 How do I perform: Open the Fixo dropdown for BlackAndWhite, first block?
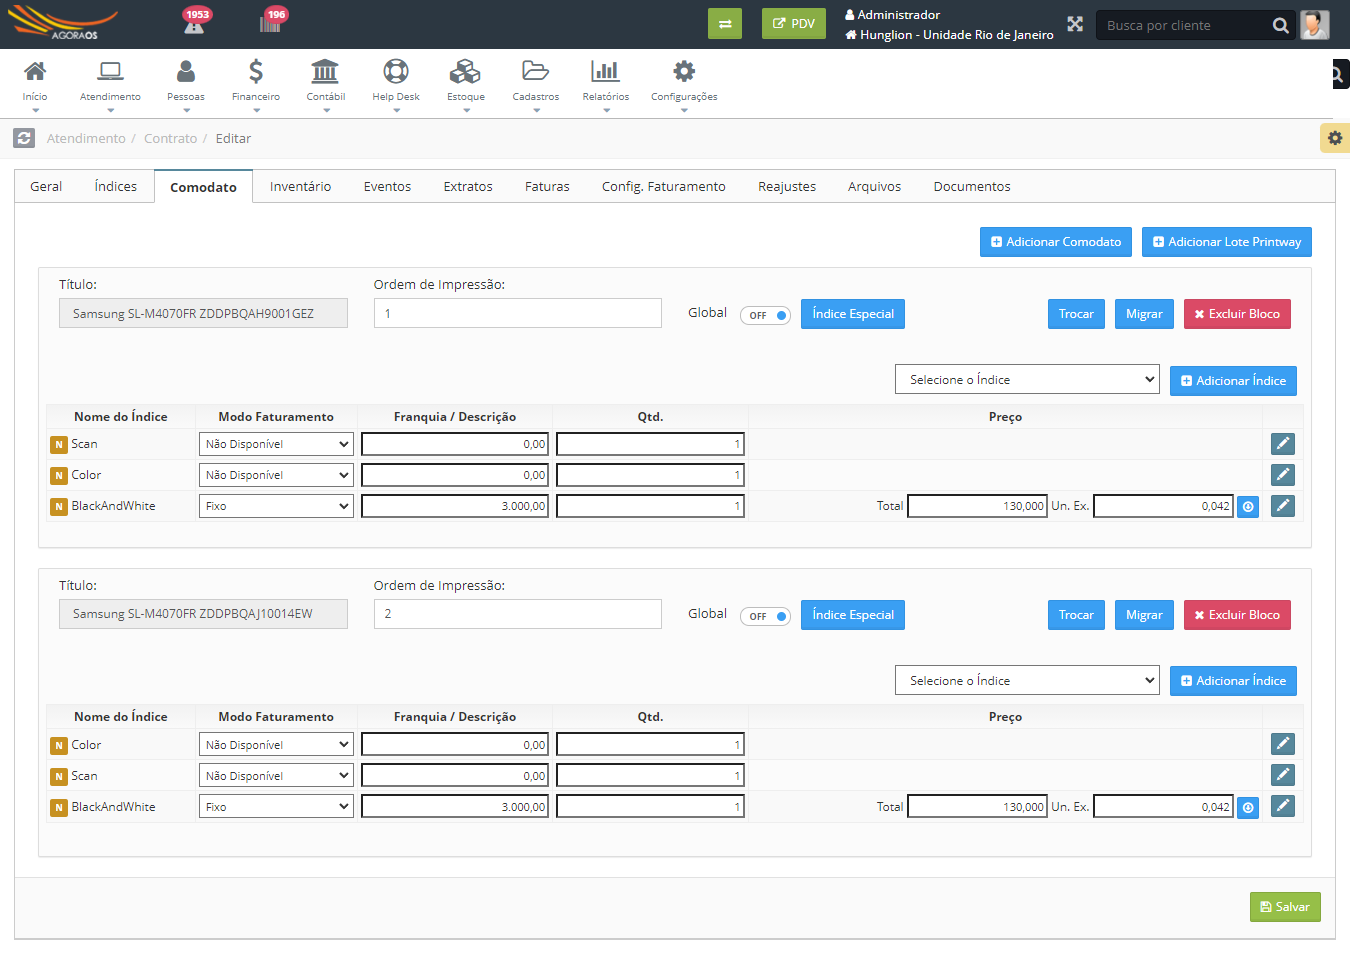coord(276,506)
